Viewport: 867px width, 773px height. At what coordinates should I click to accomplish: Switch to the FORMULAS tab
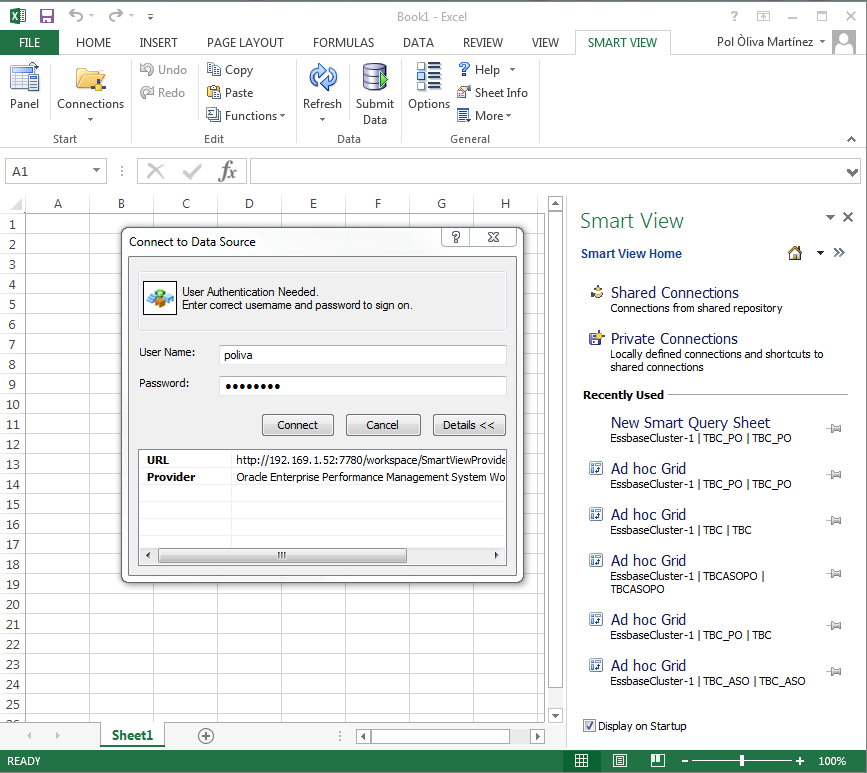point(343,43)
